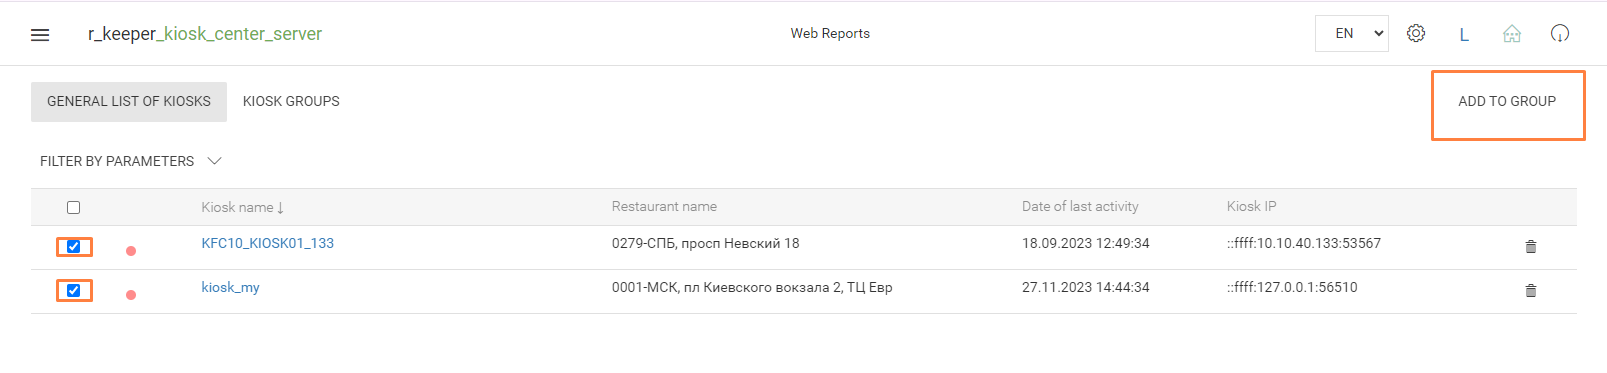Open the EN language dropdown
The height and width of the screenshot is (373, 1607).
(1351, 33)
